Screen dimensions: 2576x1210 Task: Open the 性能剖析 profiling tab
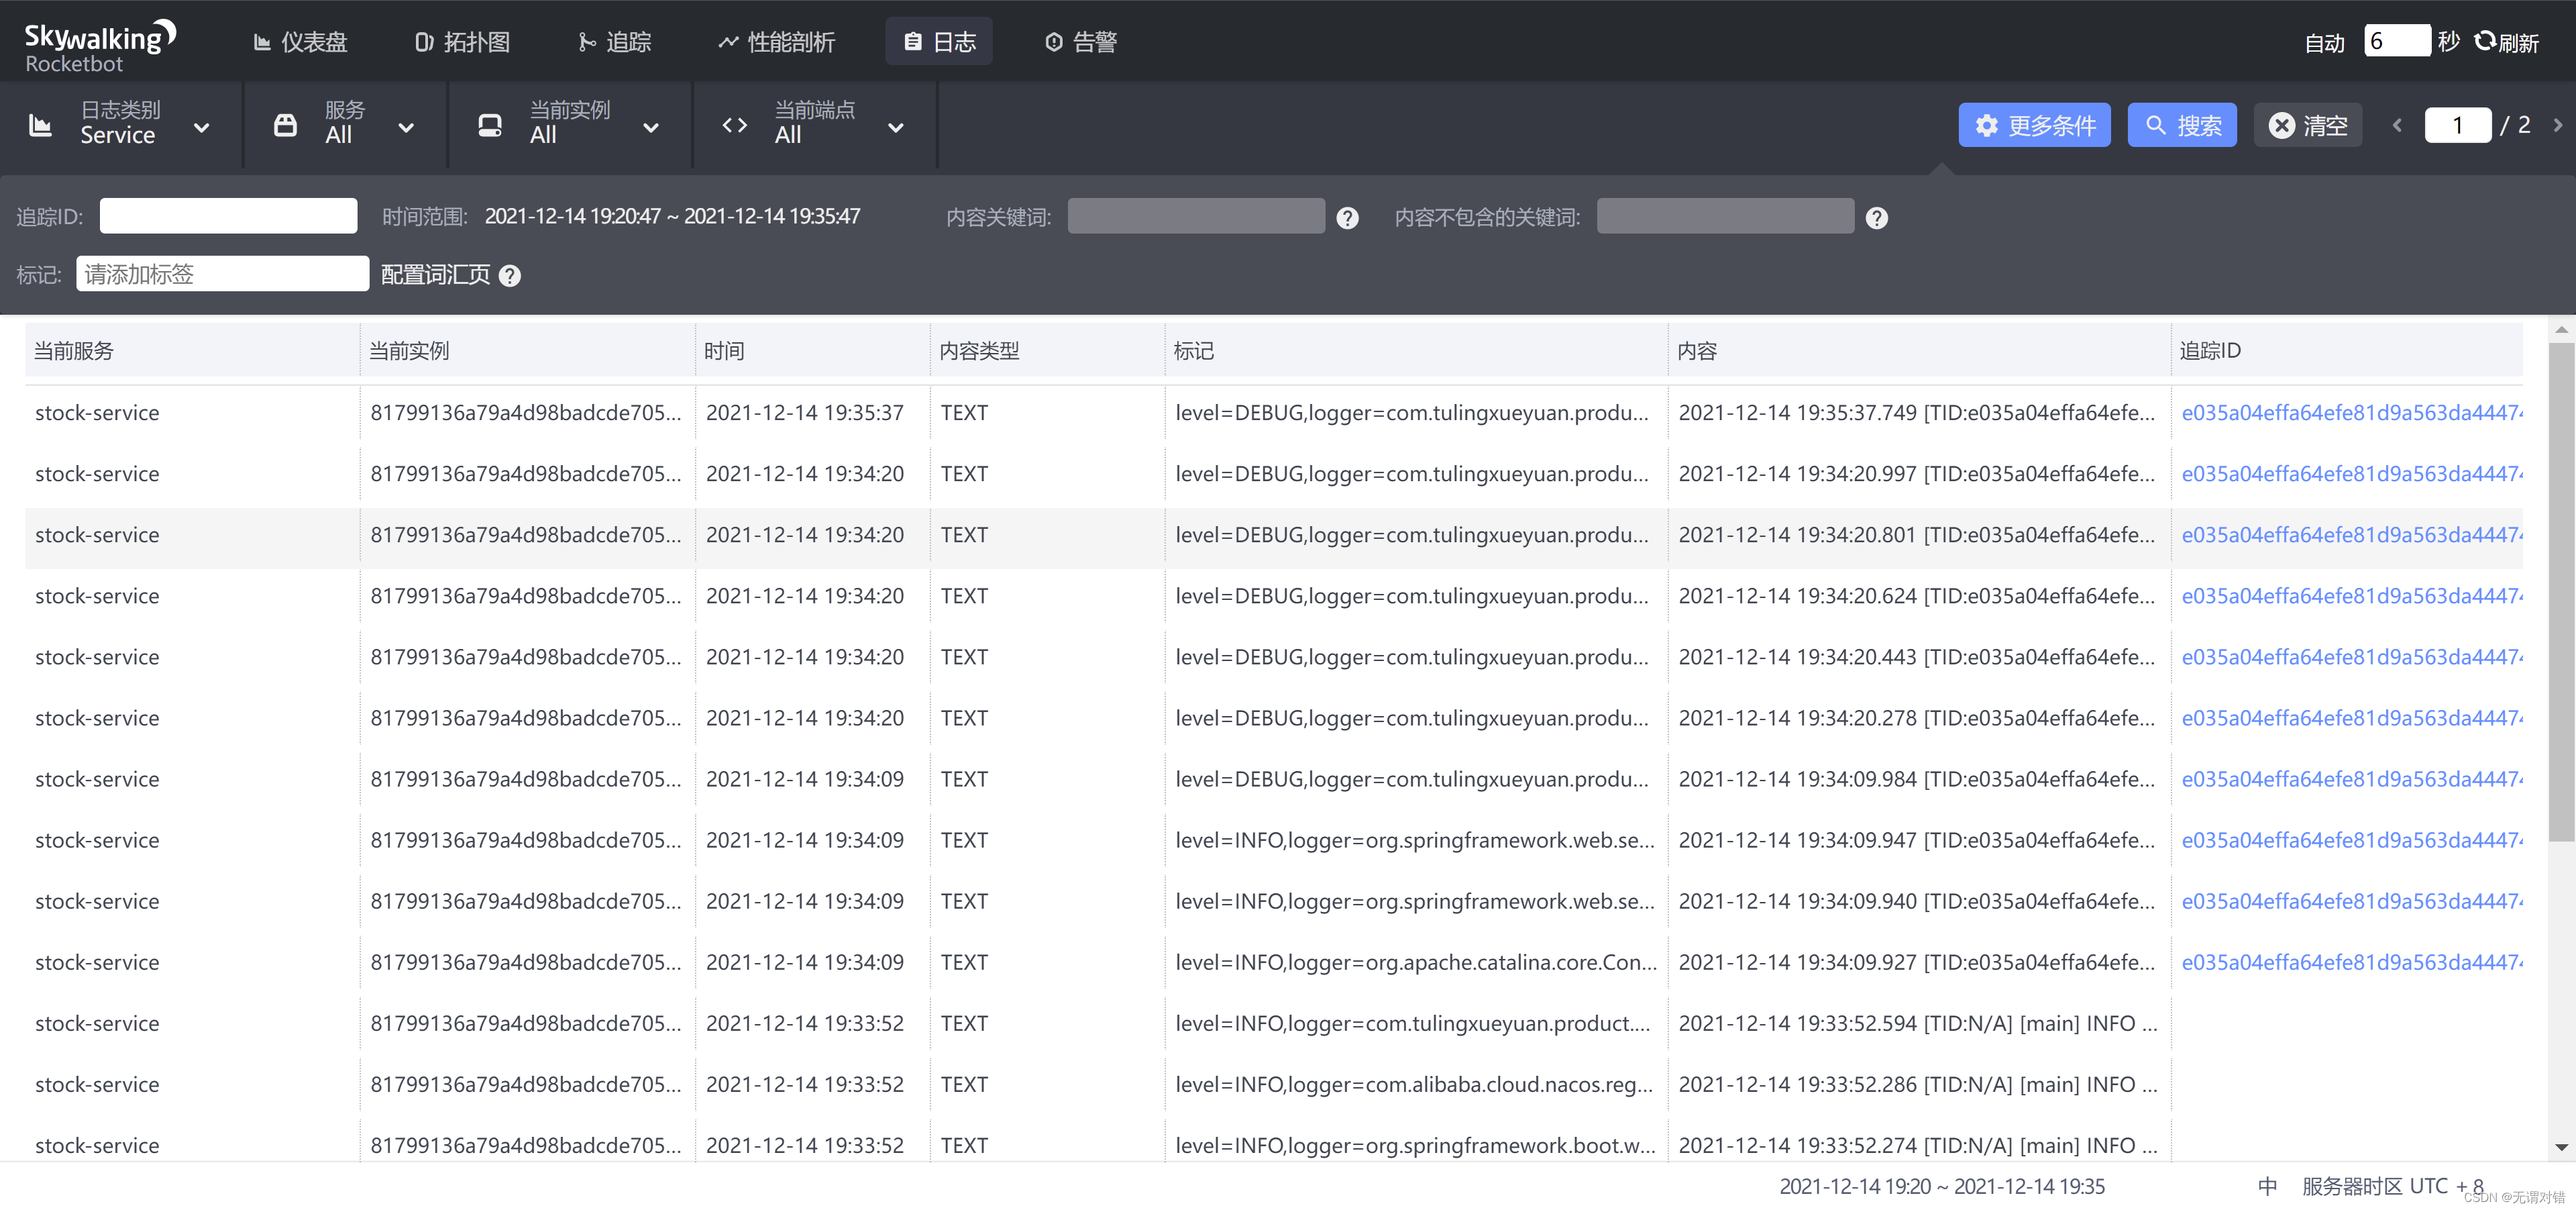776,42
